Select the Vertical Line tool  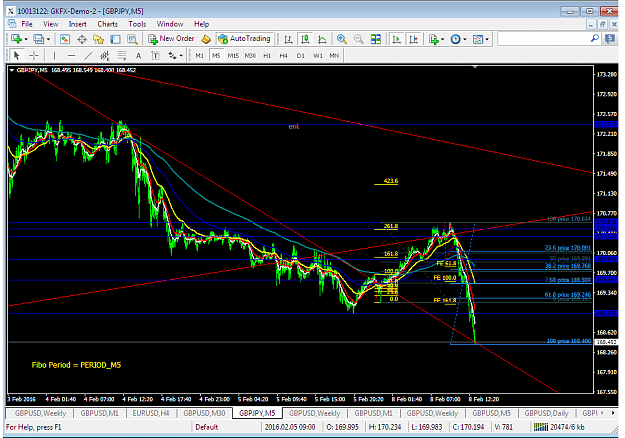[54, 55]
